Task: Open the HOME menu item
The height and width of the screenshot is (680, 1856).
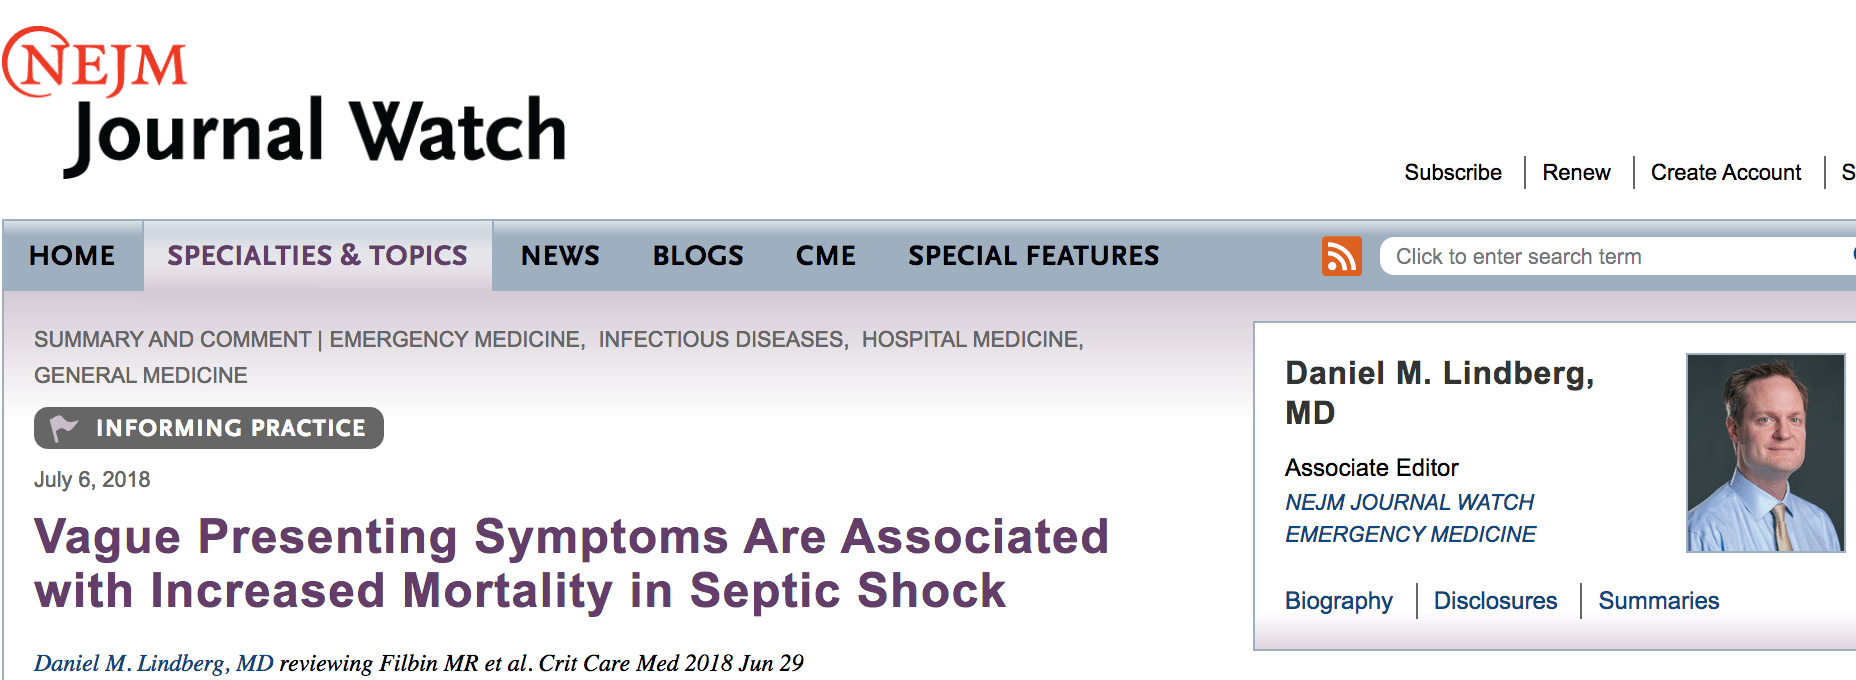Action: (x=72, y=256)
